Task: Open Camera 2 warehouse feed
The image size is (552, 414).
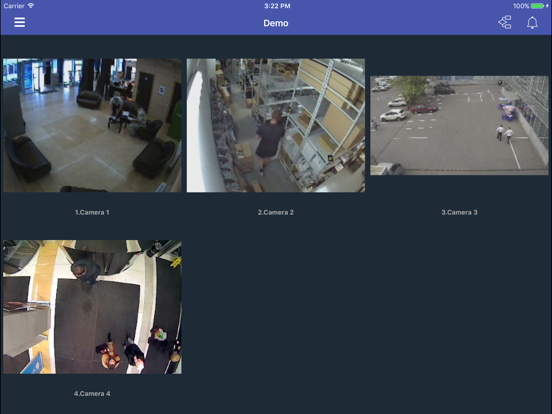Action: [276, 125]
